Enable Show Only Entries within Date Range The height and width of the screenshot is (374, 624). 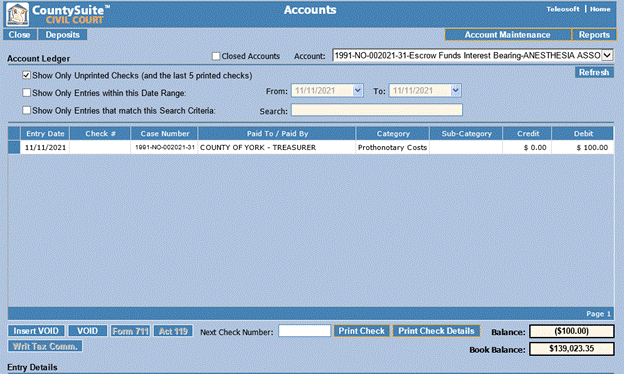point(27,93)
